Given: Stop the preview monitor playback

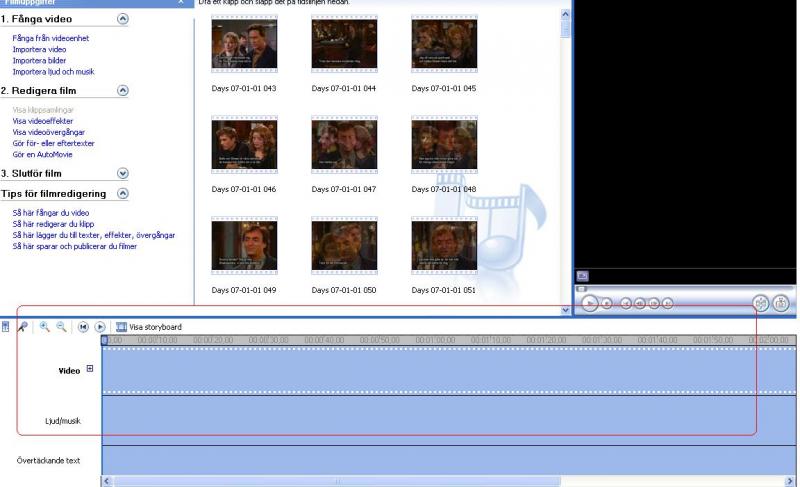Looking at the screenshot, I should coord(607,304).
